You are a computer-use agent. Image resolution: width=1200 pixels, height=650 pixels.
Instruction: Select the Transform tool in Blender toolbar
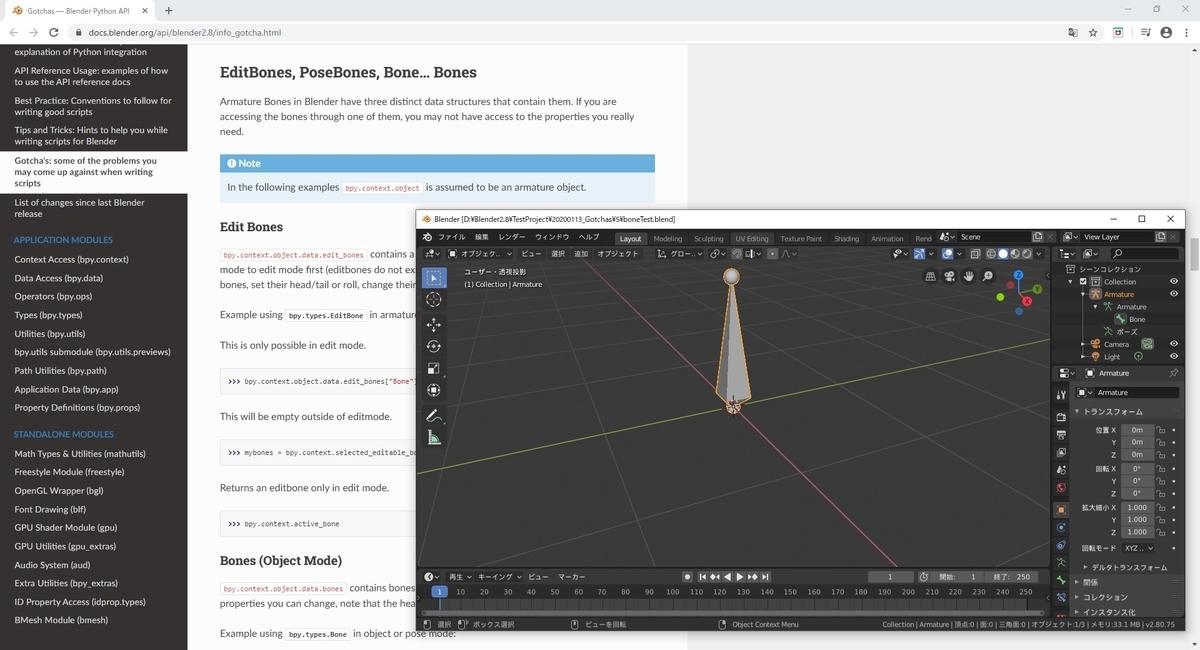click(x=433, y=390)
